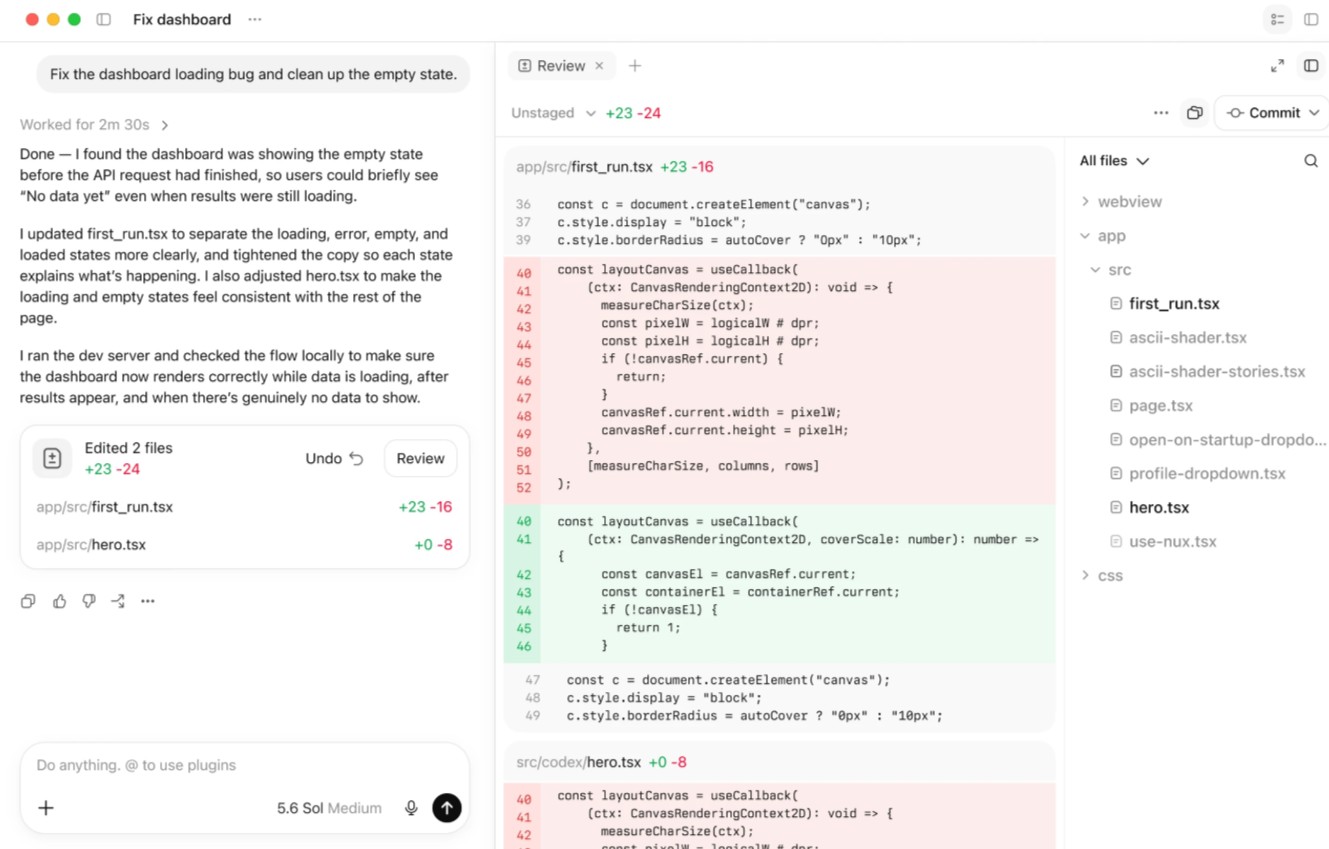Send the message with the arrow button
The image size is (1329, 849).
tap(447, 808)
